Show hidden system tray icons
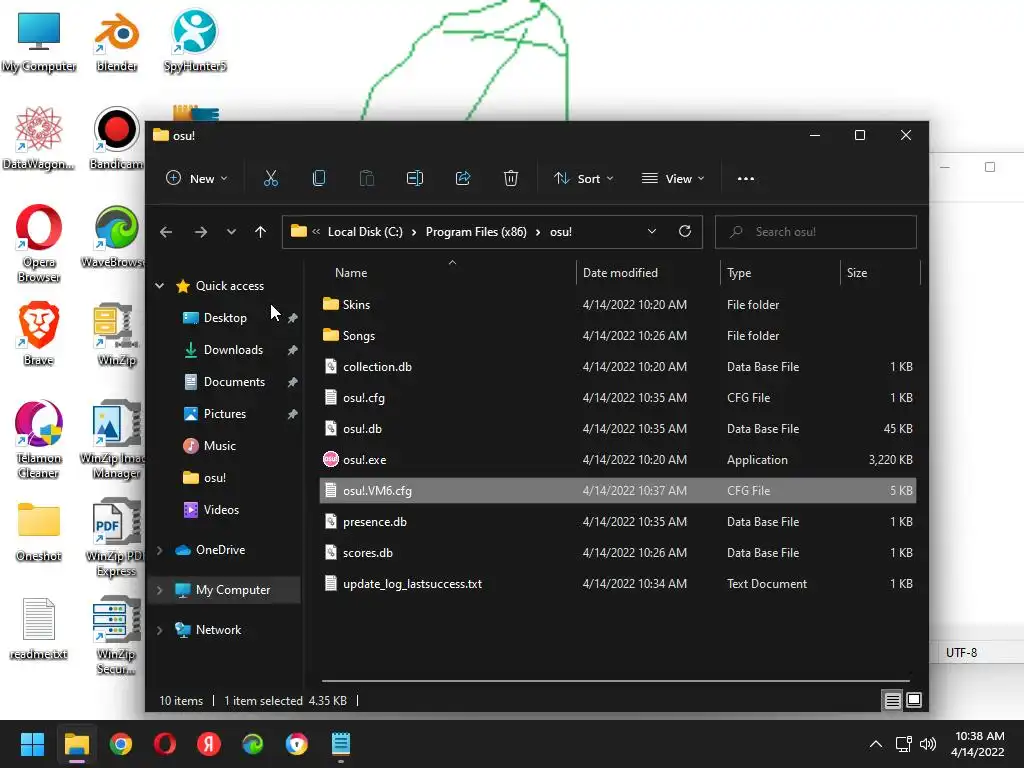1024x768 pixels. tap(876, 744)
